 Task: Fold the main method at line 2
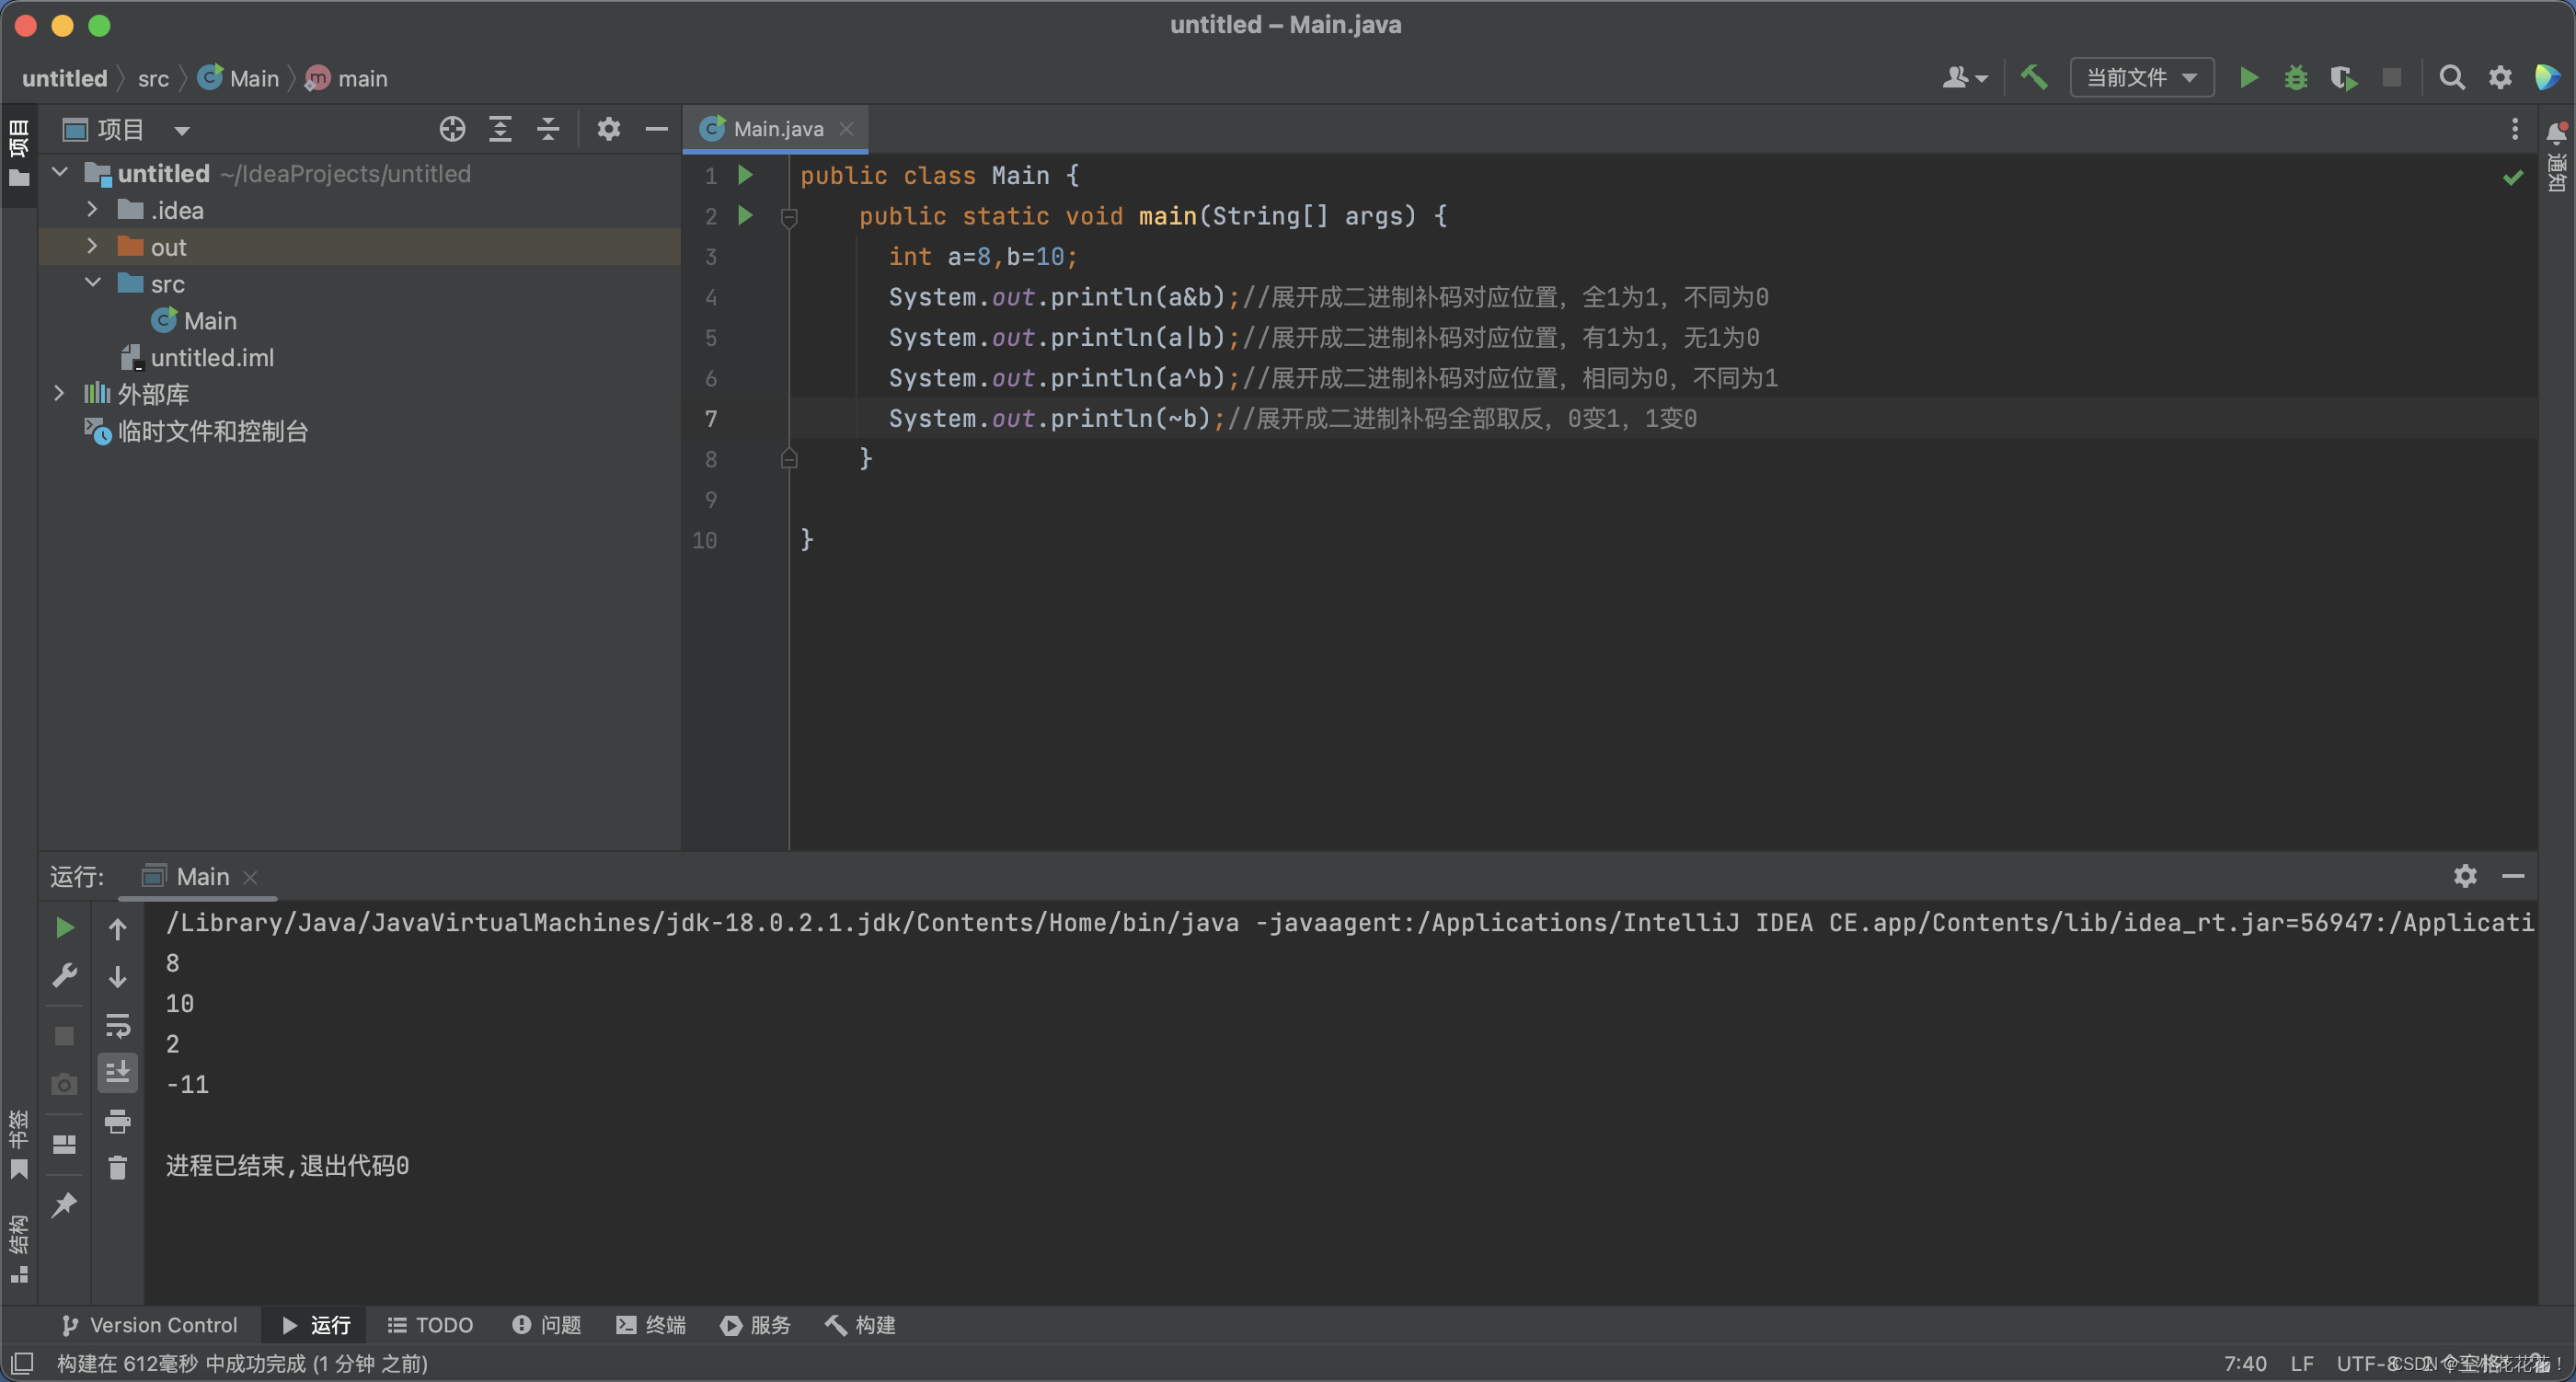click(x=789, y=216)
